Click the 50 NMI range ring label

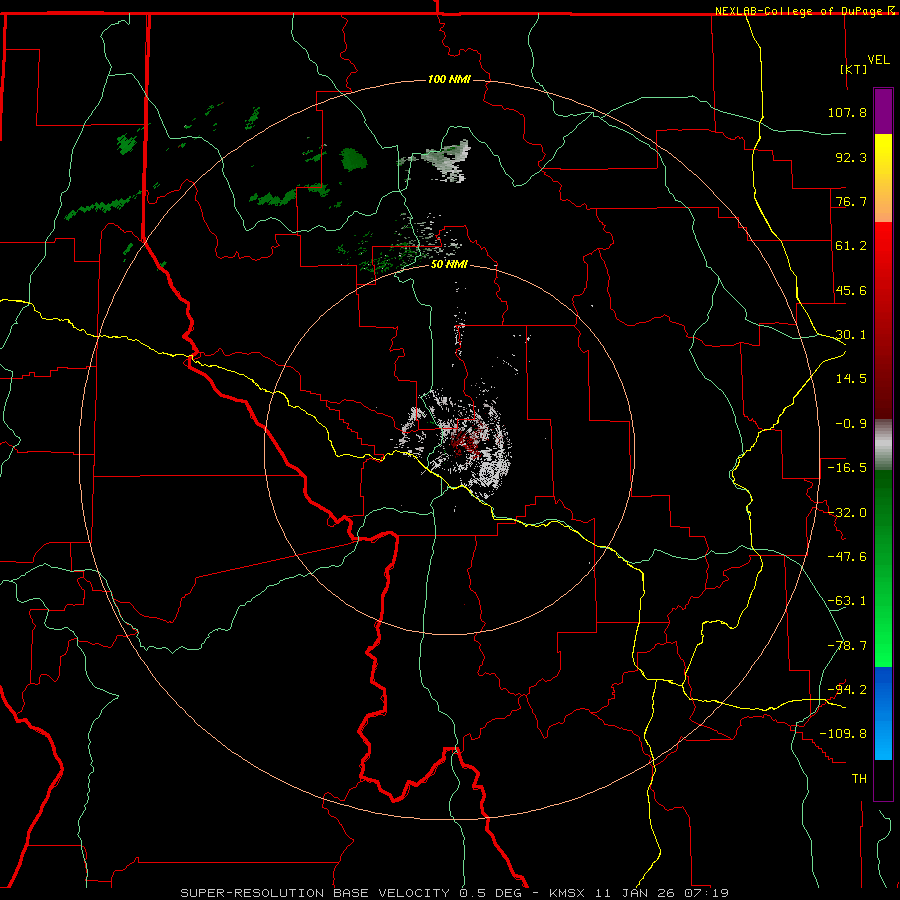[x=449, y=265]
